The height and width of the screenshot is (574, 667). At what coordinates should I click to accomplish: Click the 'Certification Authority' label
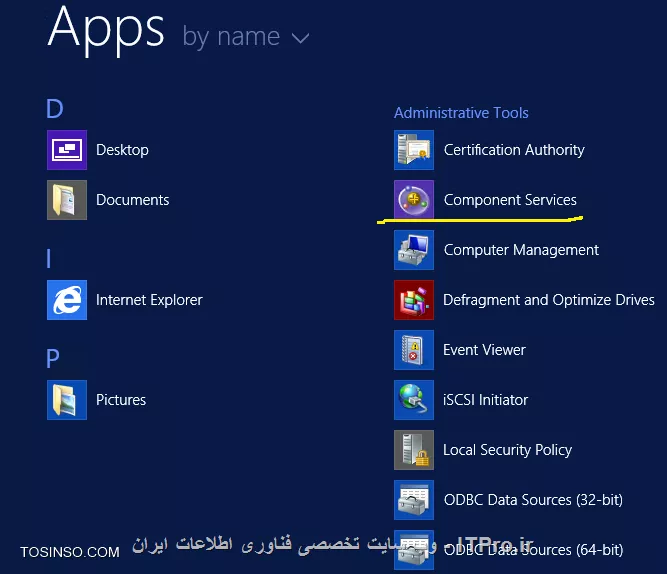(x=514, y=150)
